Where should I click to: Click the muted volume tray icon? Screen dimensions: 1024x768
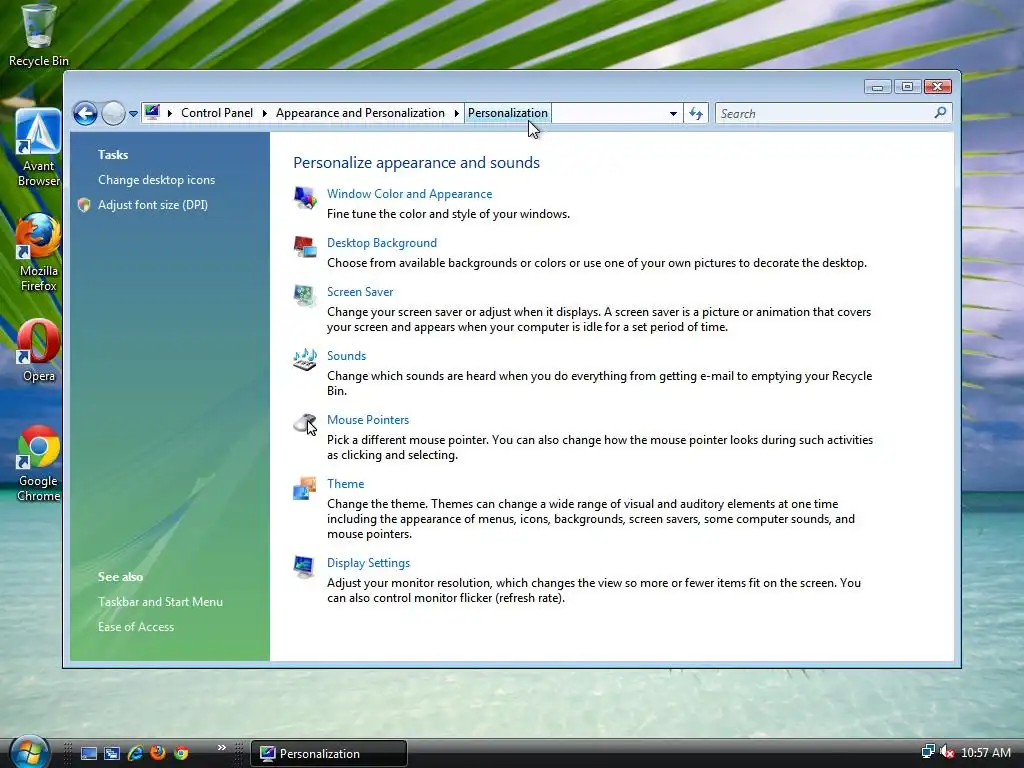click(x=947, y=752)
